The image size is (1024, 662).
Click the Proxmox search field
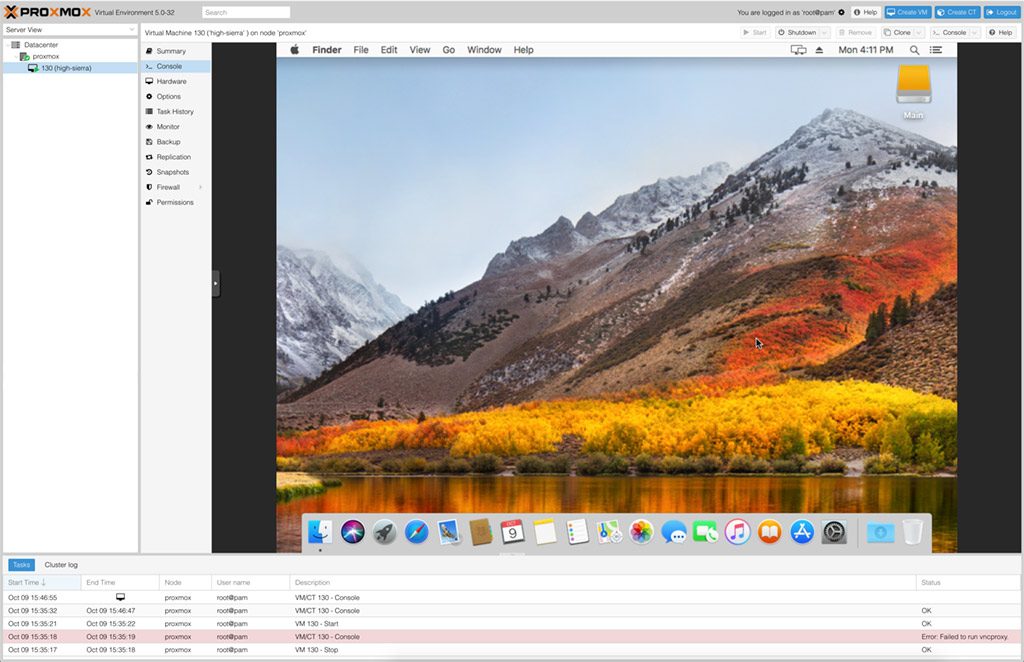pos(246,12)
